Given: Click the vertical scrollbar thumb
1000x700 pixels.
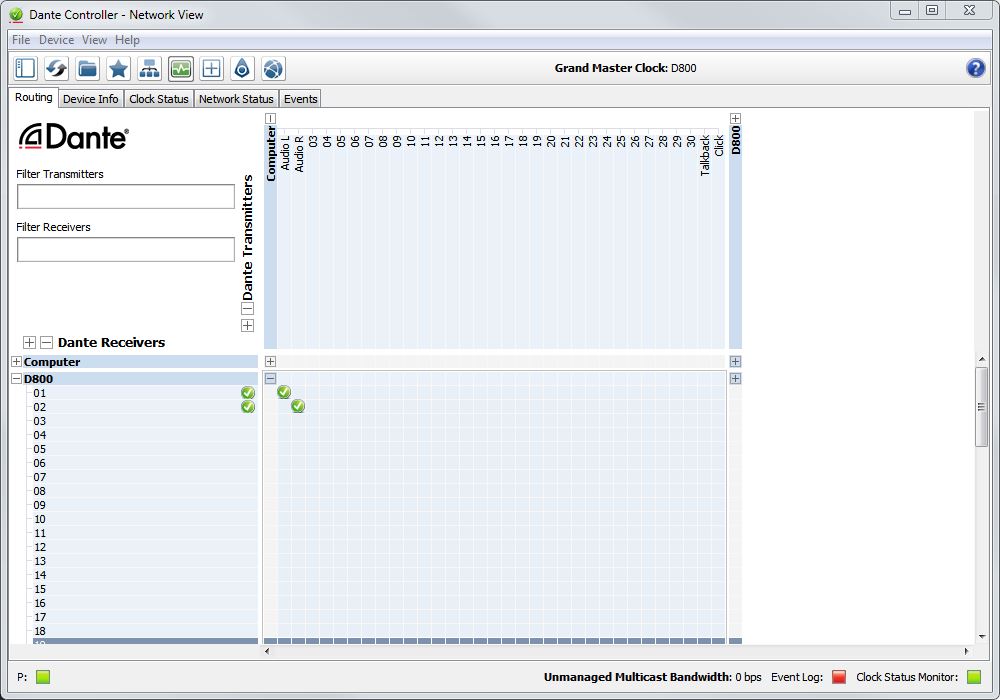Looking at the screenshot, I should tap(982, 407).
